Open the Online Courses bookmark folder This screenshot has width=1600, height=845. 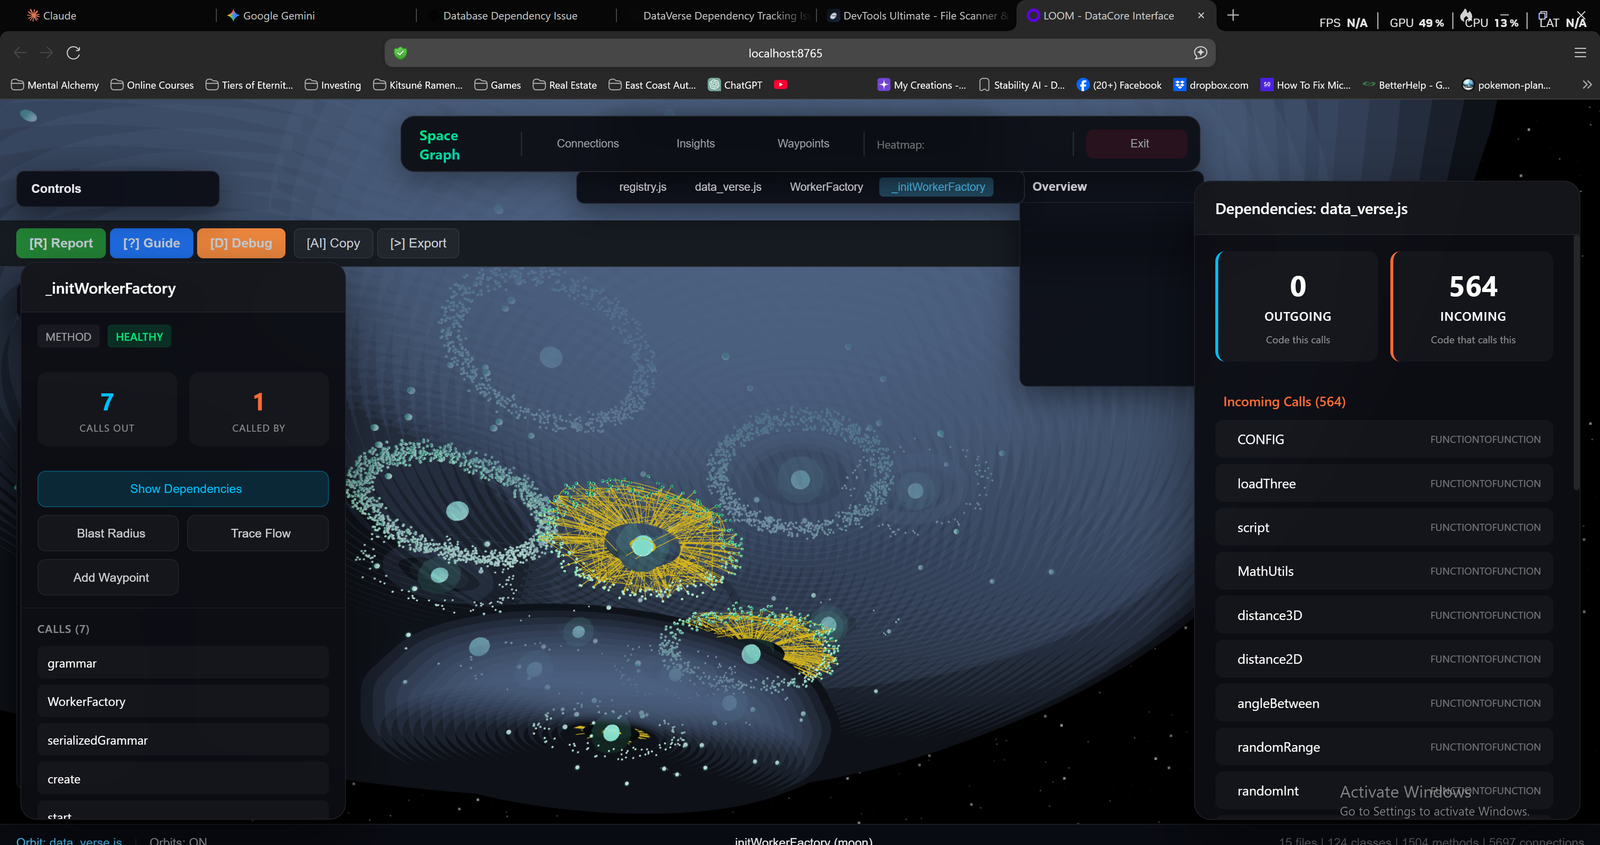[152, 85]
